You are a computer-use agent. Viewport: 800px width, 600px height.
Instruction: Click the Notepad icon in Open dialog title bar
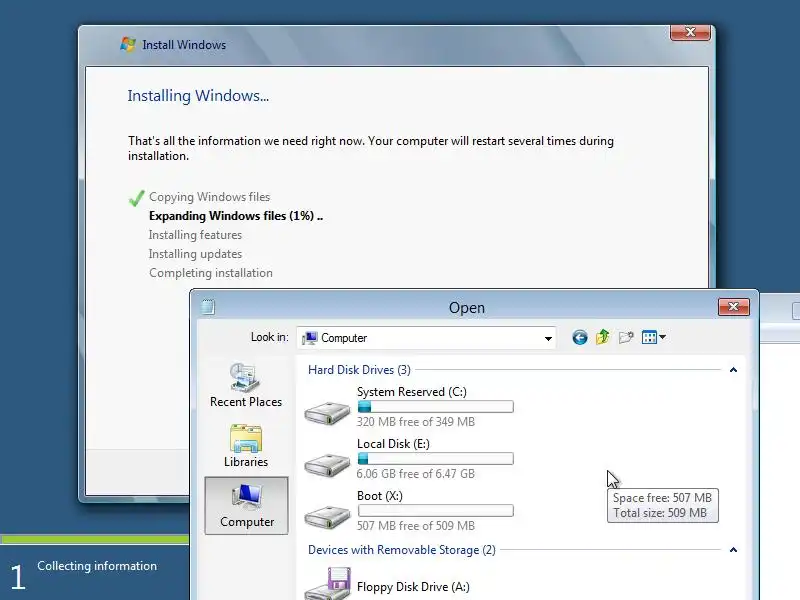(x=208, y=307)
